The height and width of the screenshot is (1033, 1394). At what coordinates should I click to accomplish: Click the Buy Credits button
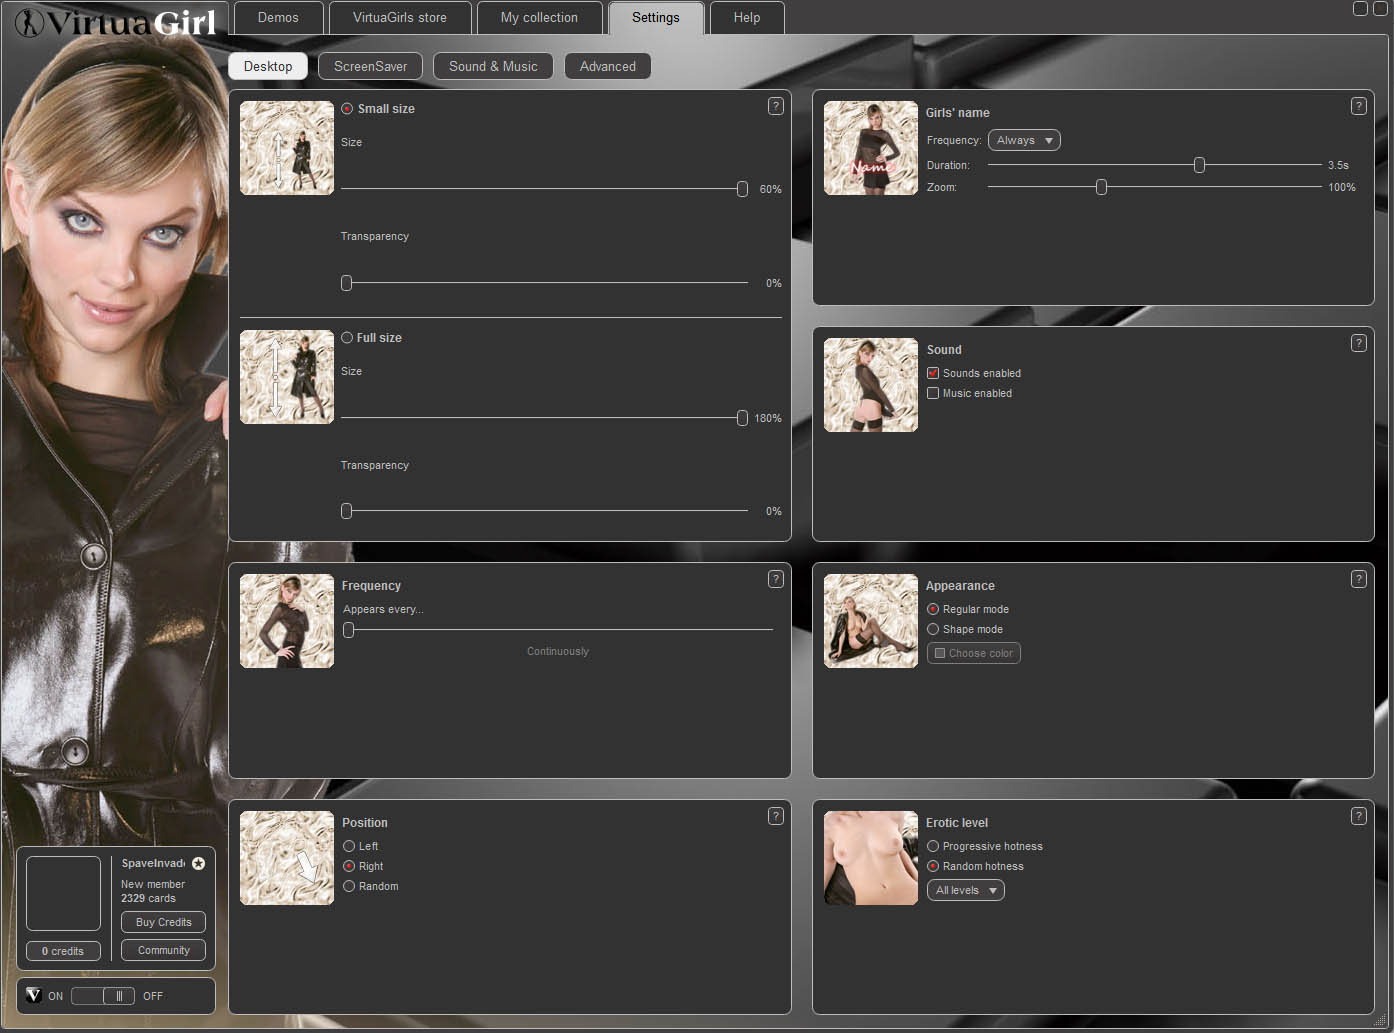click(x=163, y=922)
